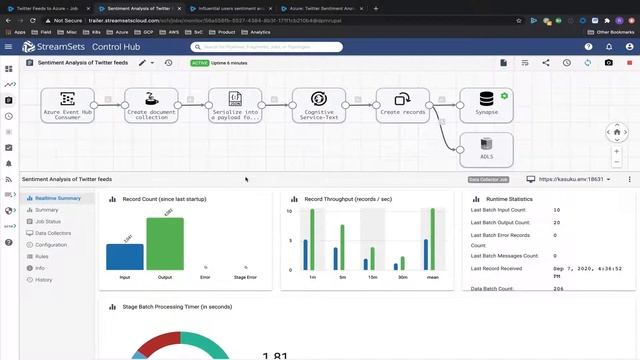
Task: Open Other Bookmarks folder
Action: coord(611,32)
